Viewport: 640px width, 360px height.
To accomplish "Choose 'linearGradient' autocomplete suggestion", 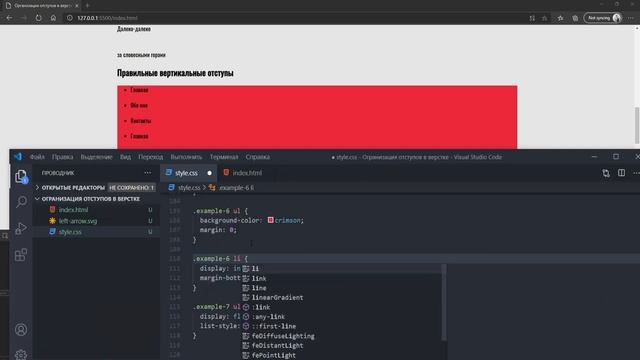I will pos(341,298).
